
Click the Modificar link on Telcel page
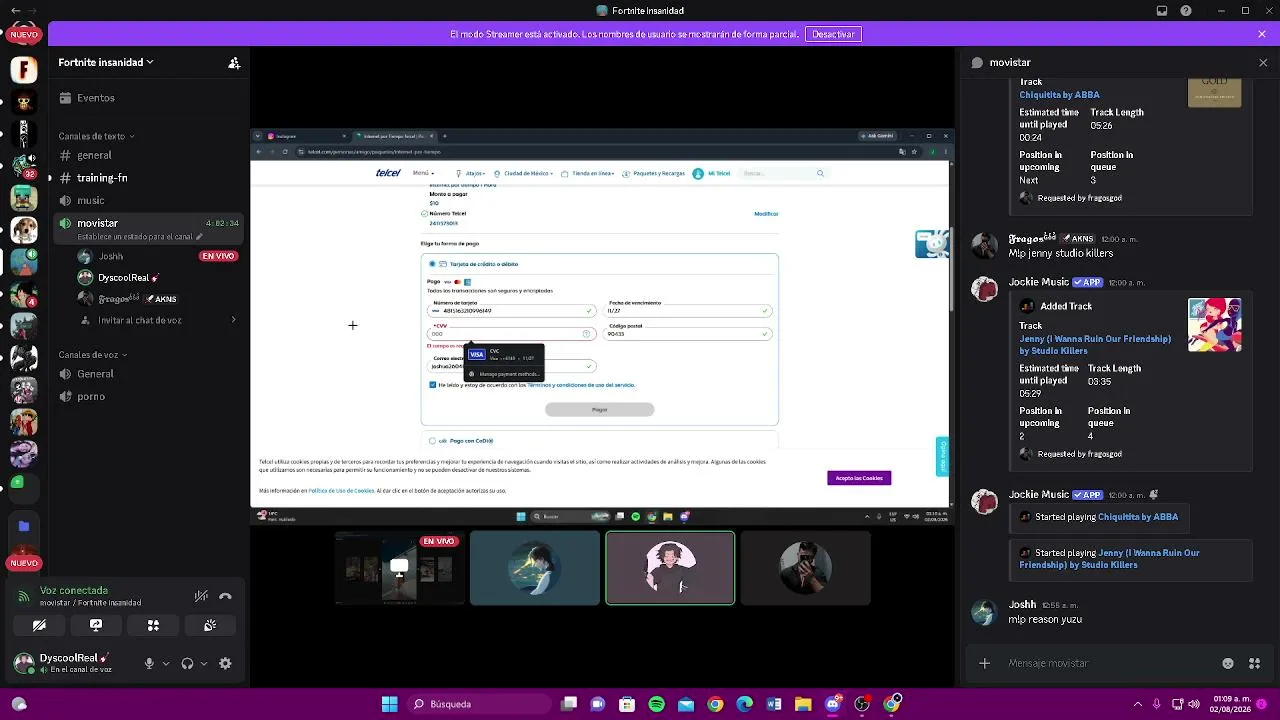coord(766,214)
